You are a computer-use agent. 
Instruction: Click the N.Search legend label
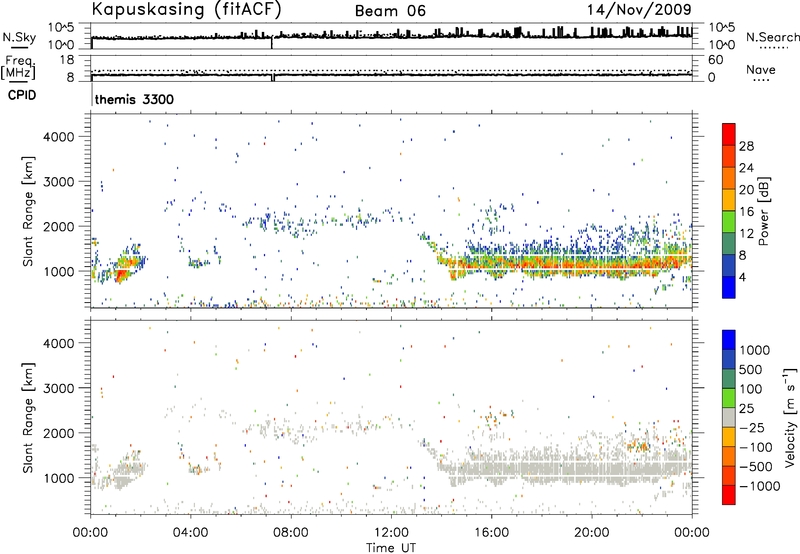click(772, 37)
